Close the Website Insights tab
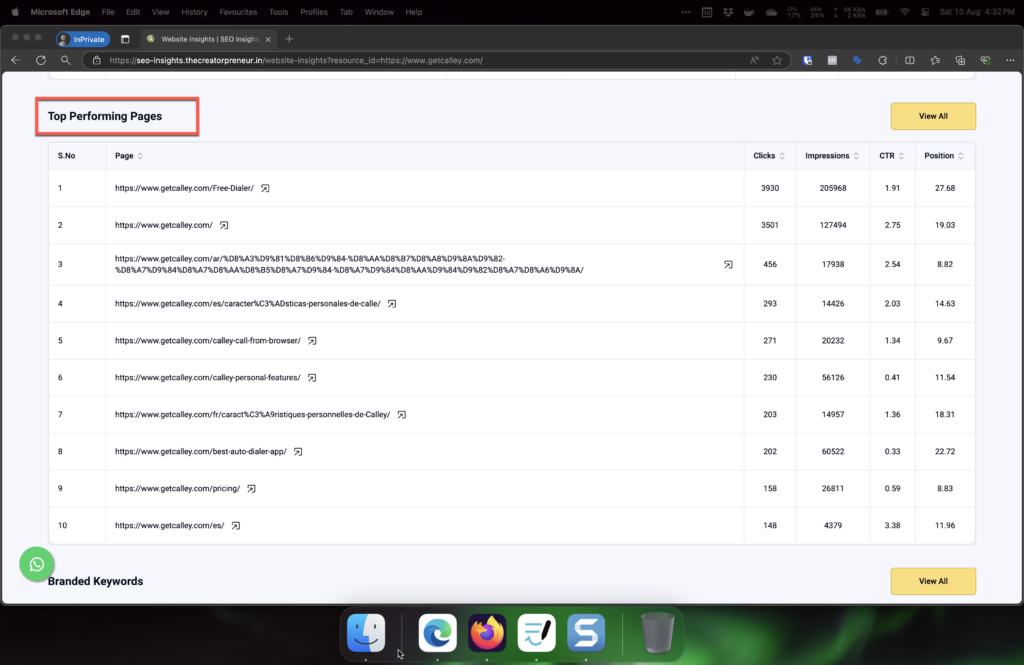 268,39
